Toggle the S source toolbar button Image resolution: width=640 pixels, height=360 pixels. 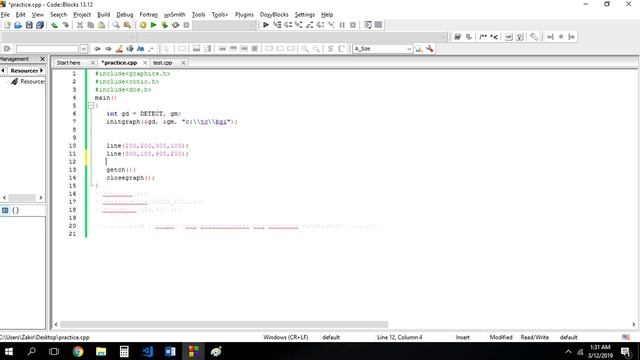(x=330, y=49)
